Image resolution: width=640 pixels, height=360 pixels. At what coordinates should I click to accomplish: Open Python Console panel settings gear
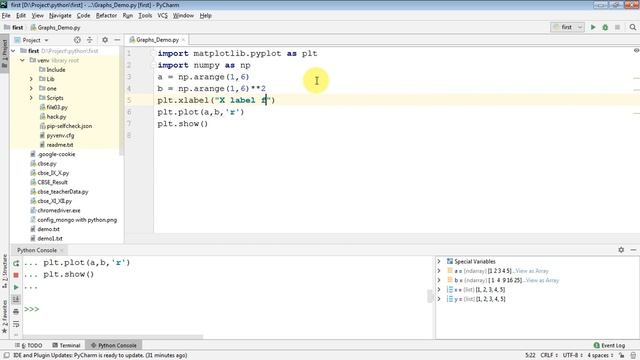point(621,250)
